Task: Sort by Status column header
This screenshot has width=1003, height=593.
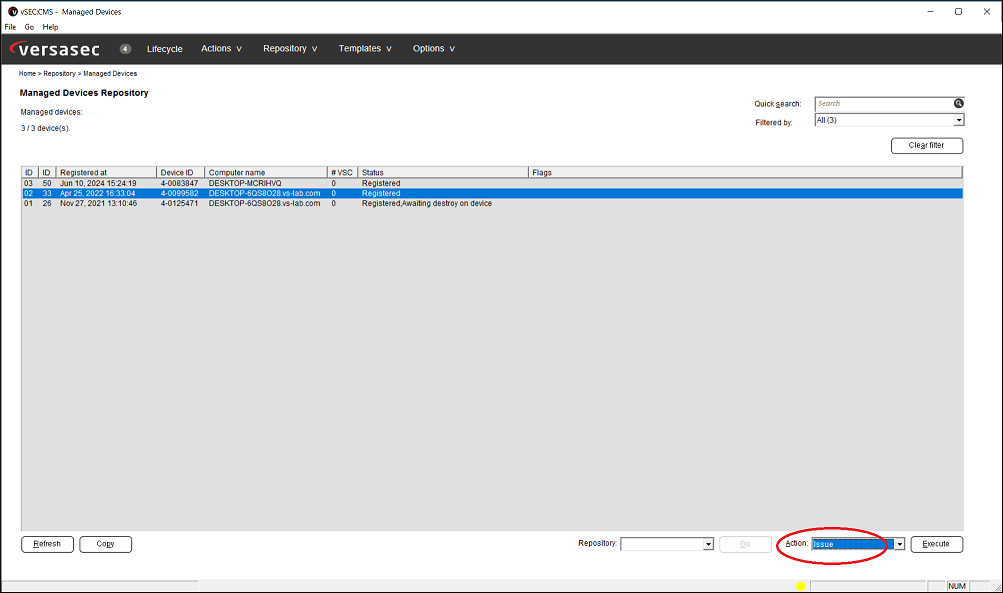Action: [443, 172]
